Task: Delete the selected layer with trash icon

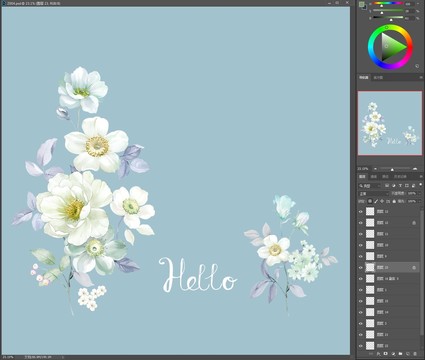Action: click(415, 354)
